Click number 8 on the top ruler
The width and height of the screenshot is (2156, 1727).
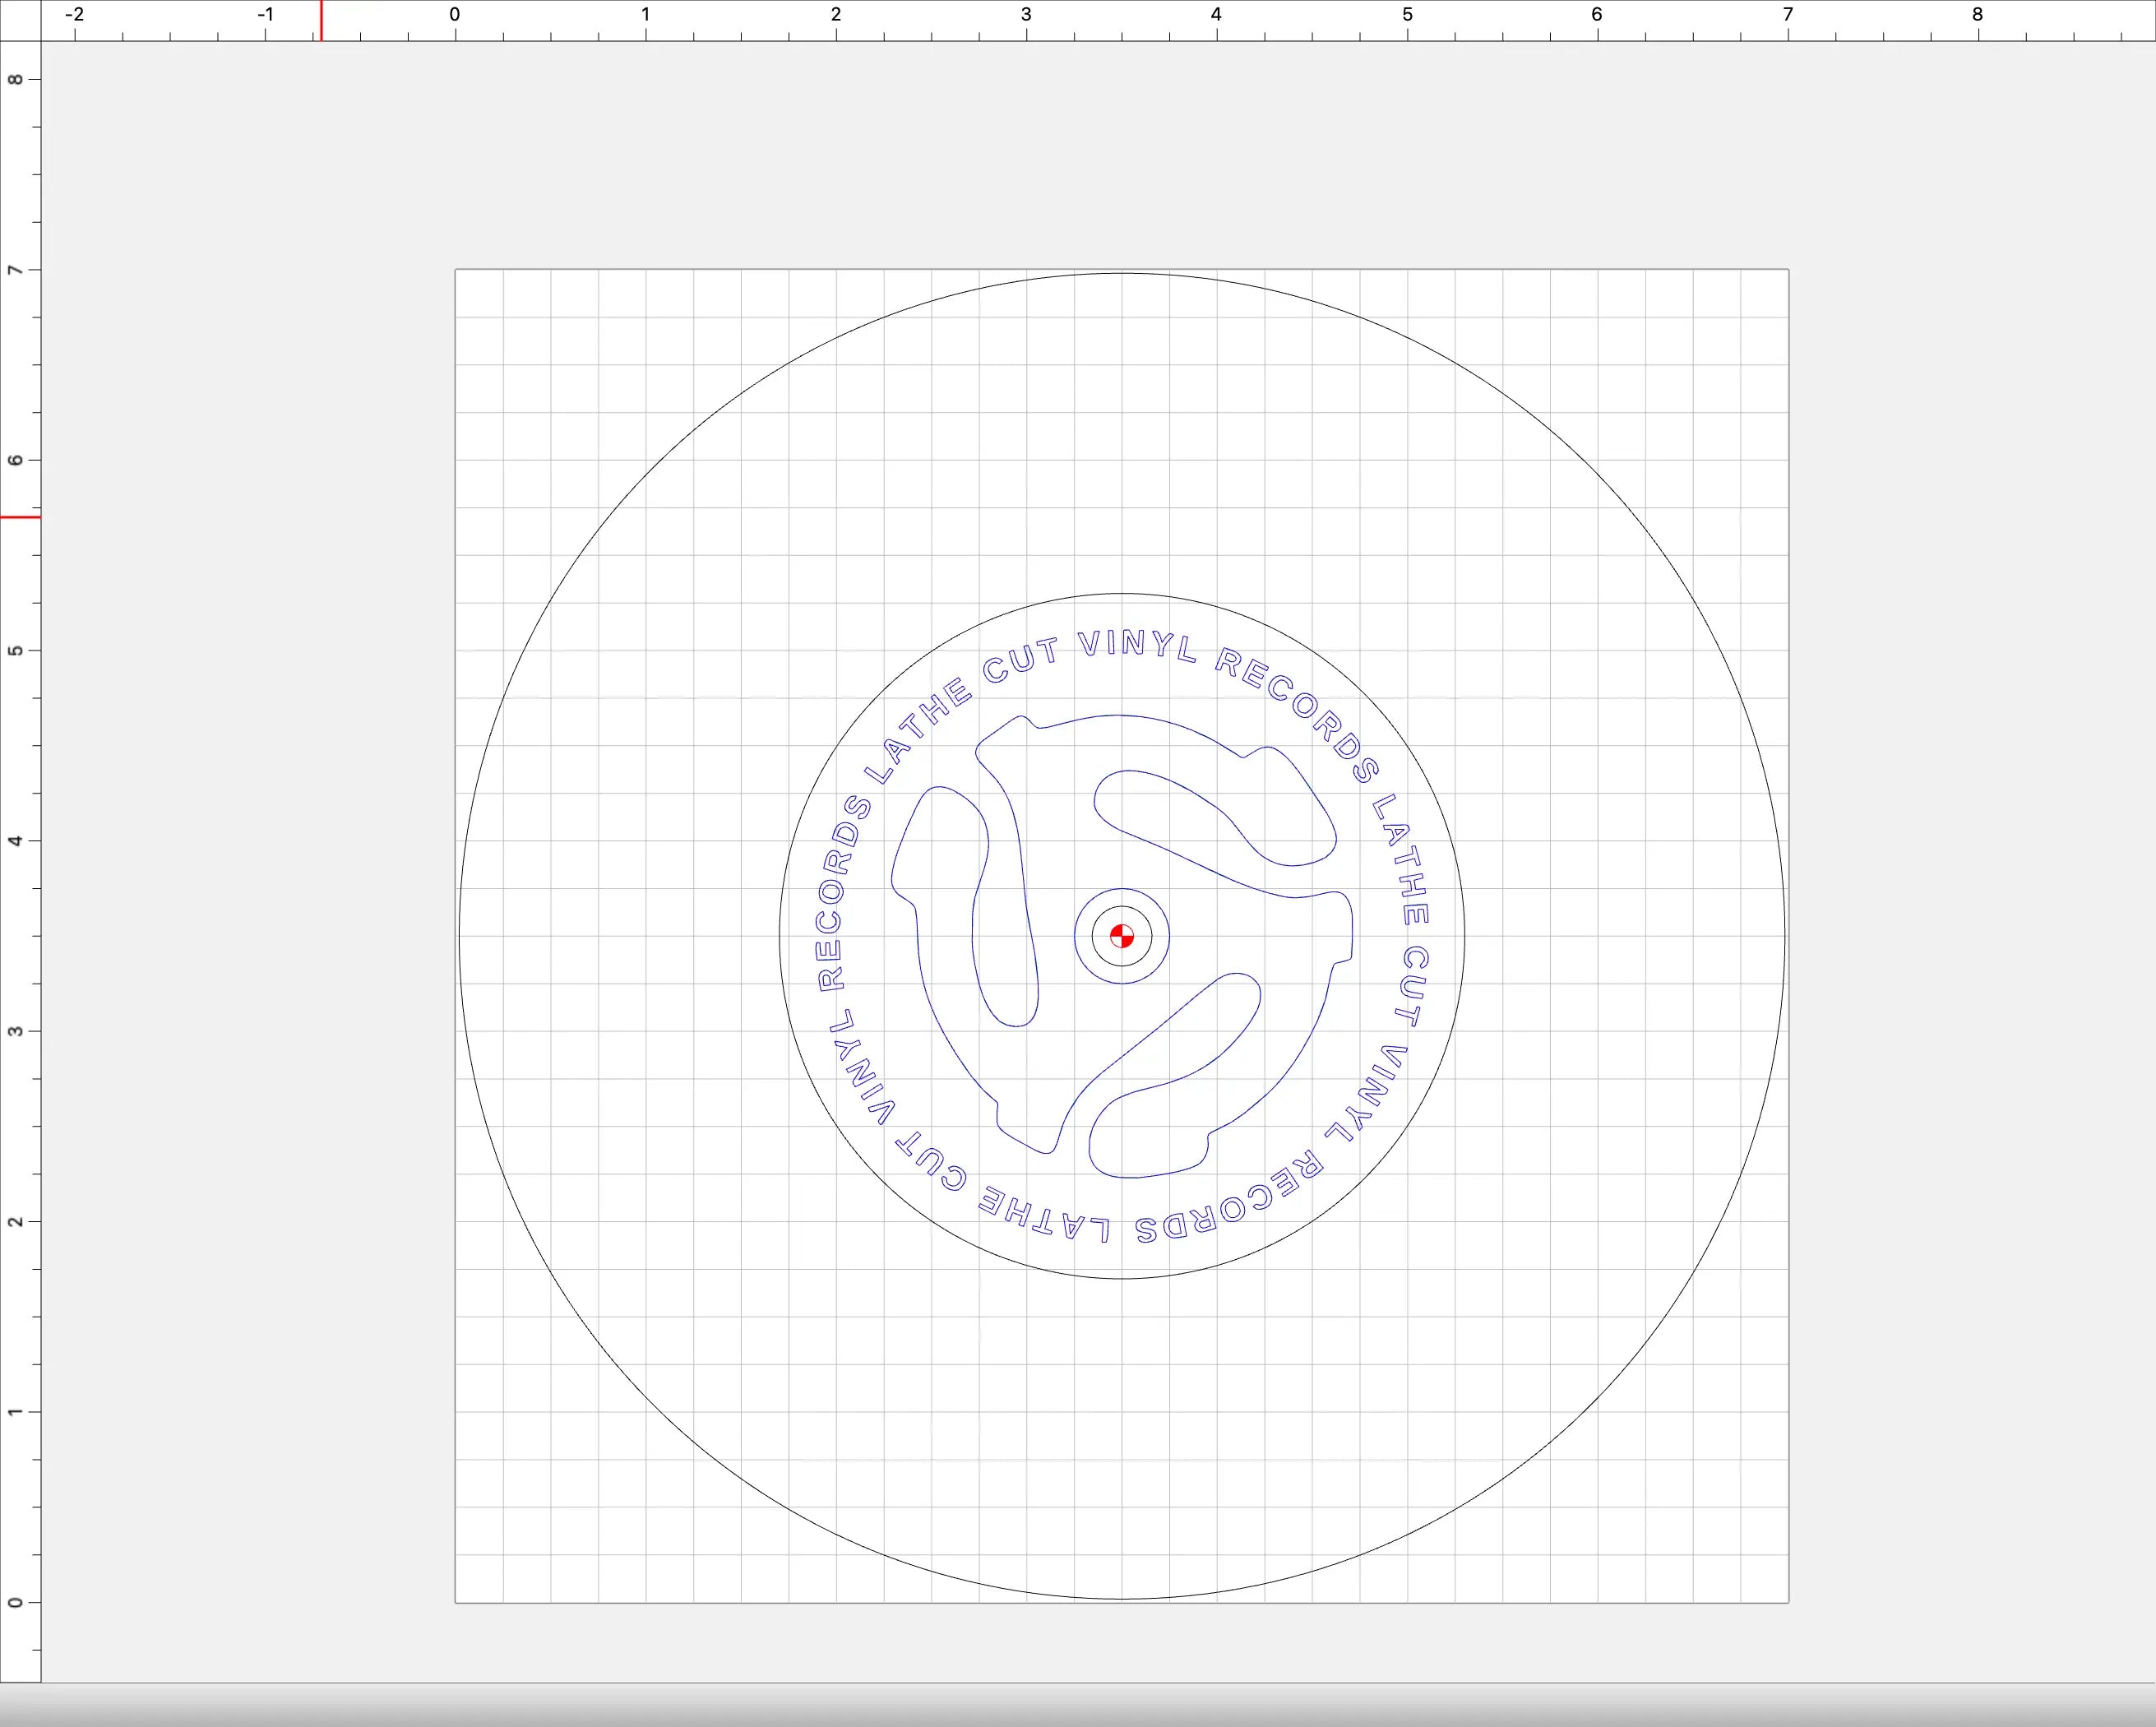point(1977,15)
